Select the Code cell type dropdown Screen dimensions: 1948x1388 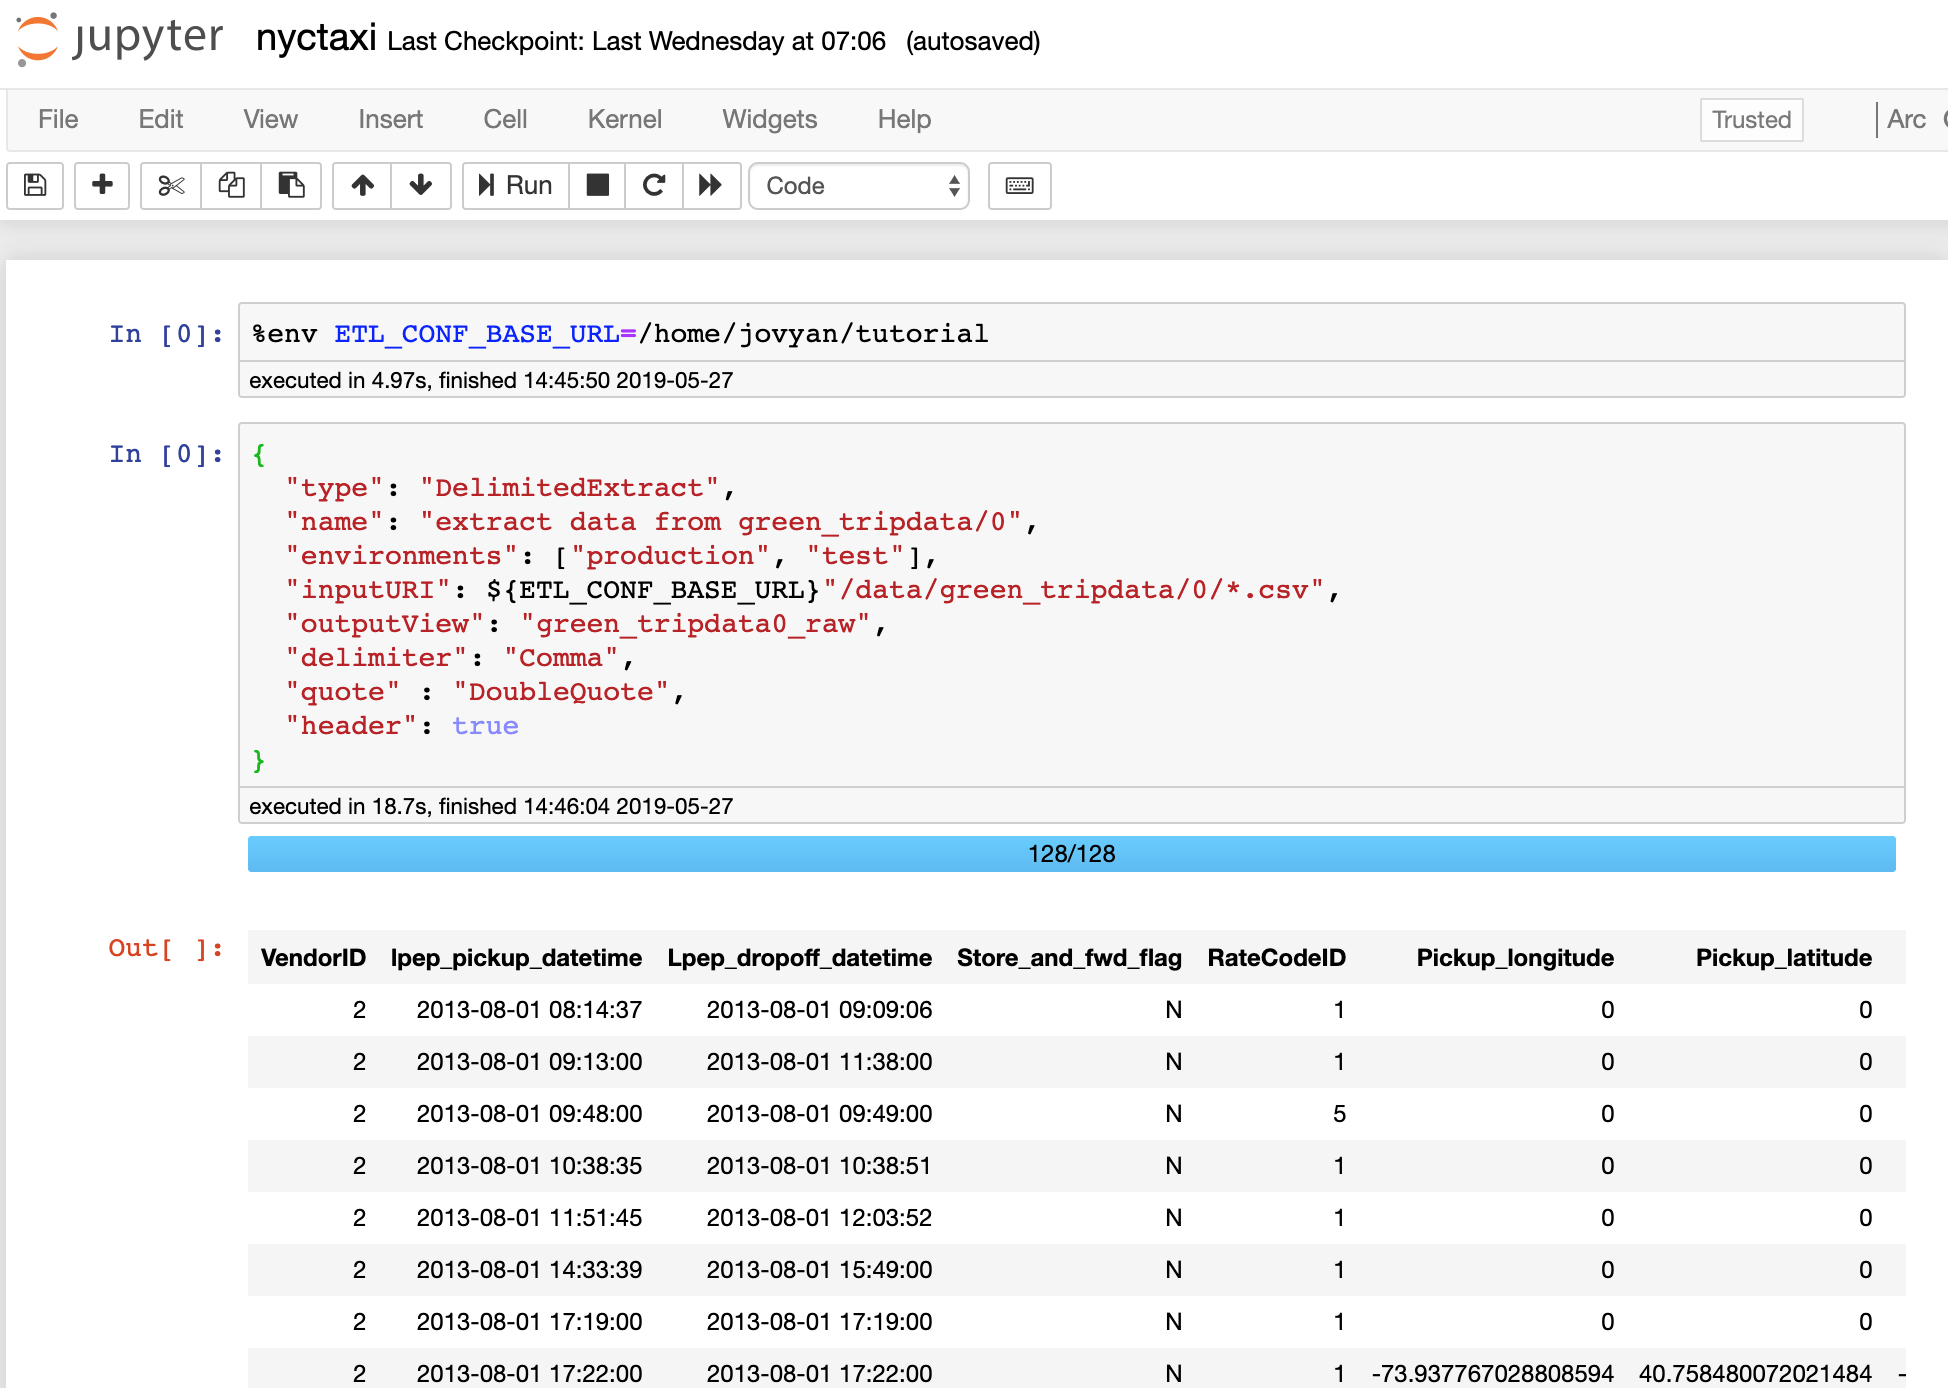point(861,186)
